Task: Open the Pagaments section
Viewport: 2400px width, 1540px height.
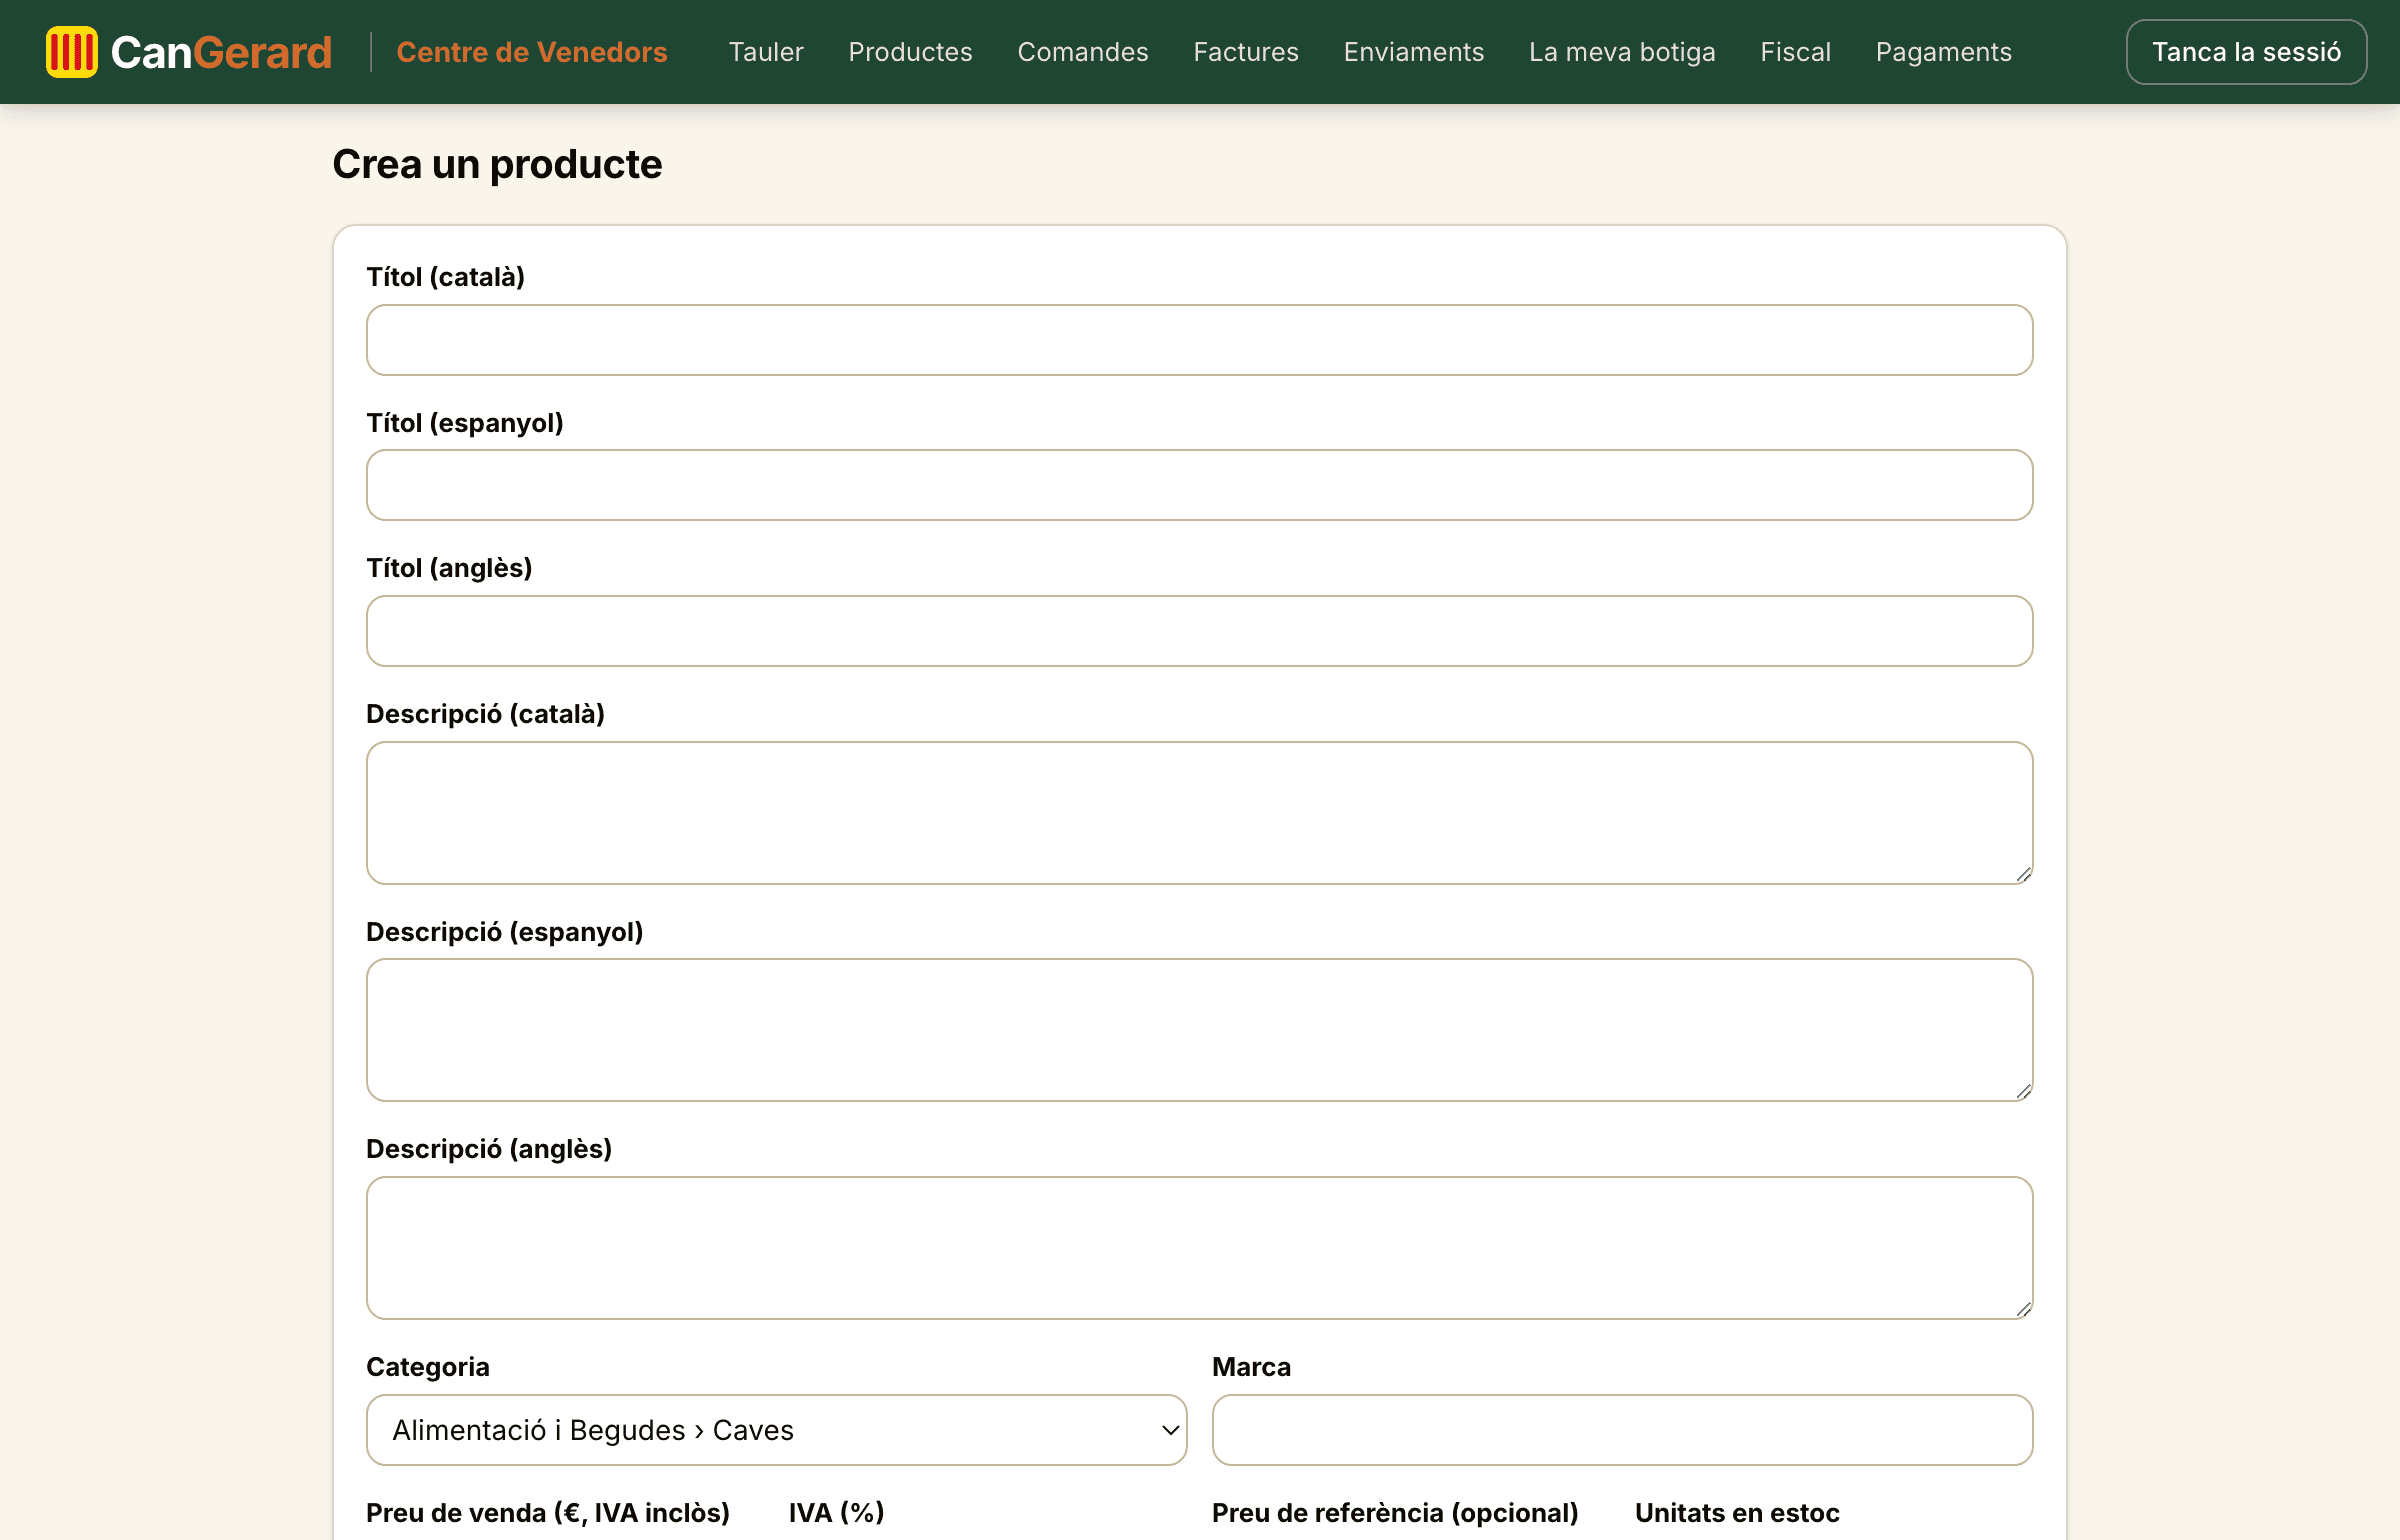Action: click(1944, 52)
